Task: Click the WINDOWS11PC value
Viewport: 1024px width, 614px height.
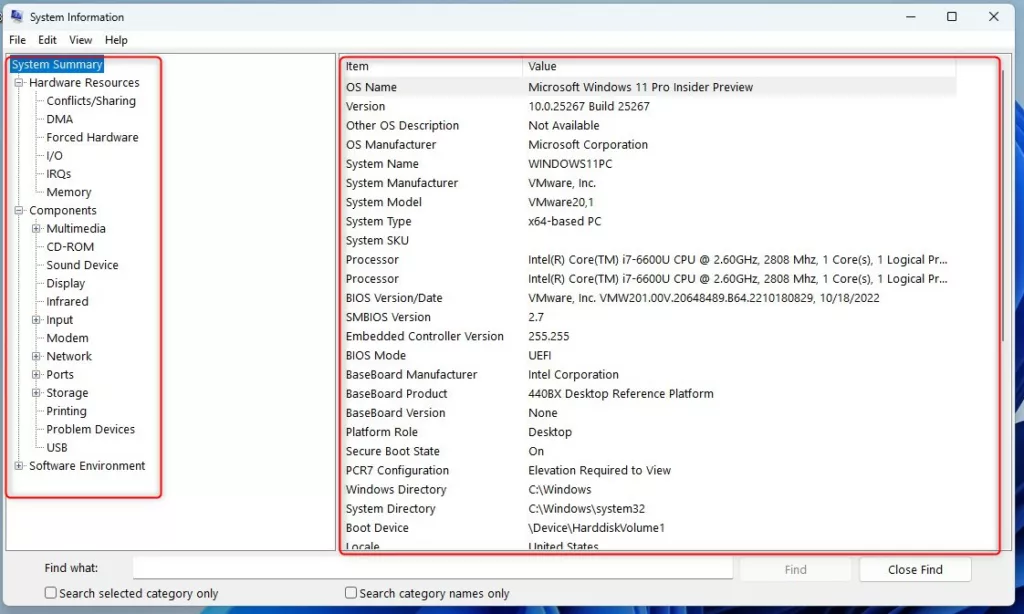Action: [x=570, y=164]
